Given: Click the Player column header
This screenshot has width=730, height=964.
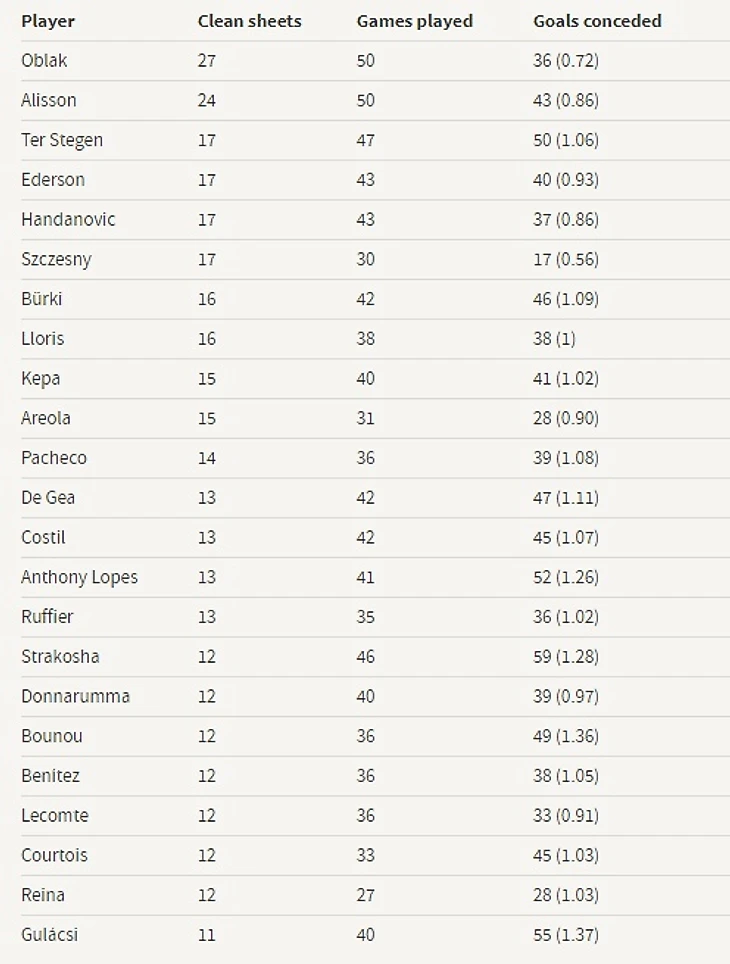Looking at the screenshot, I should (x=48, y=22).
